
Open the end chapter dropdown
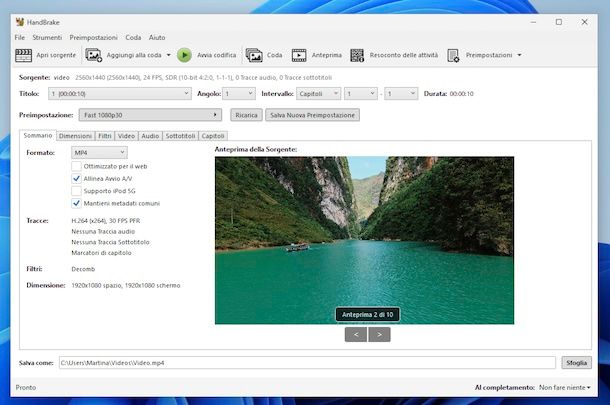click(401, 94)
